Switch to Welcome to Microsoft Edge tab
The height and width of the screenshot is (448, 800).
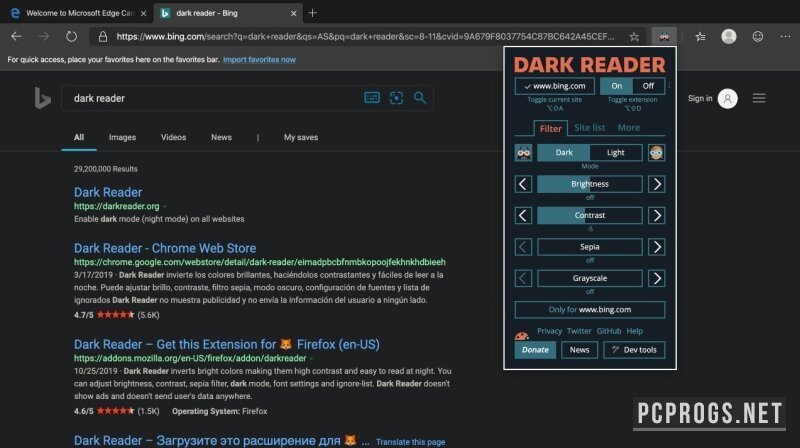(x=79, y=13)
